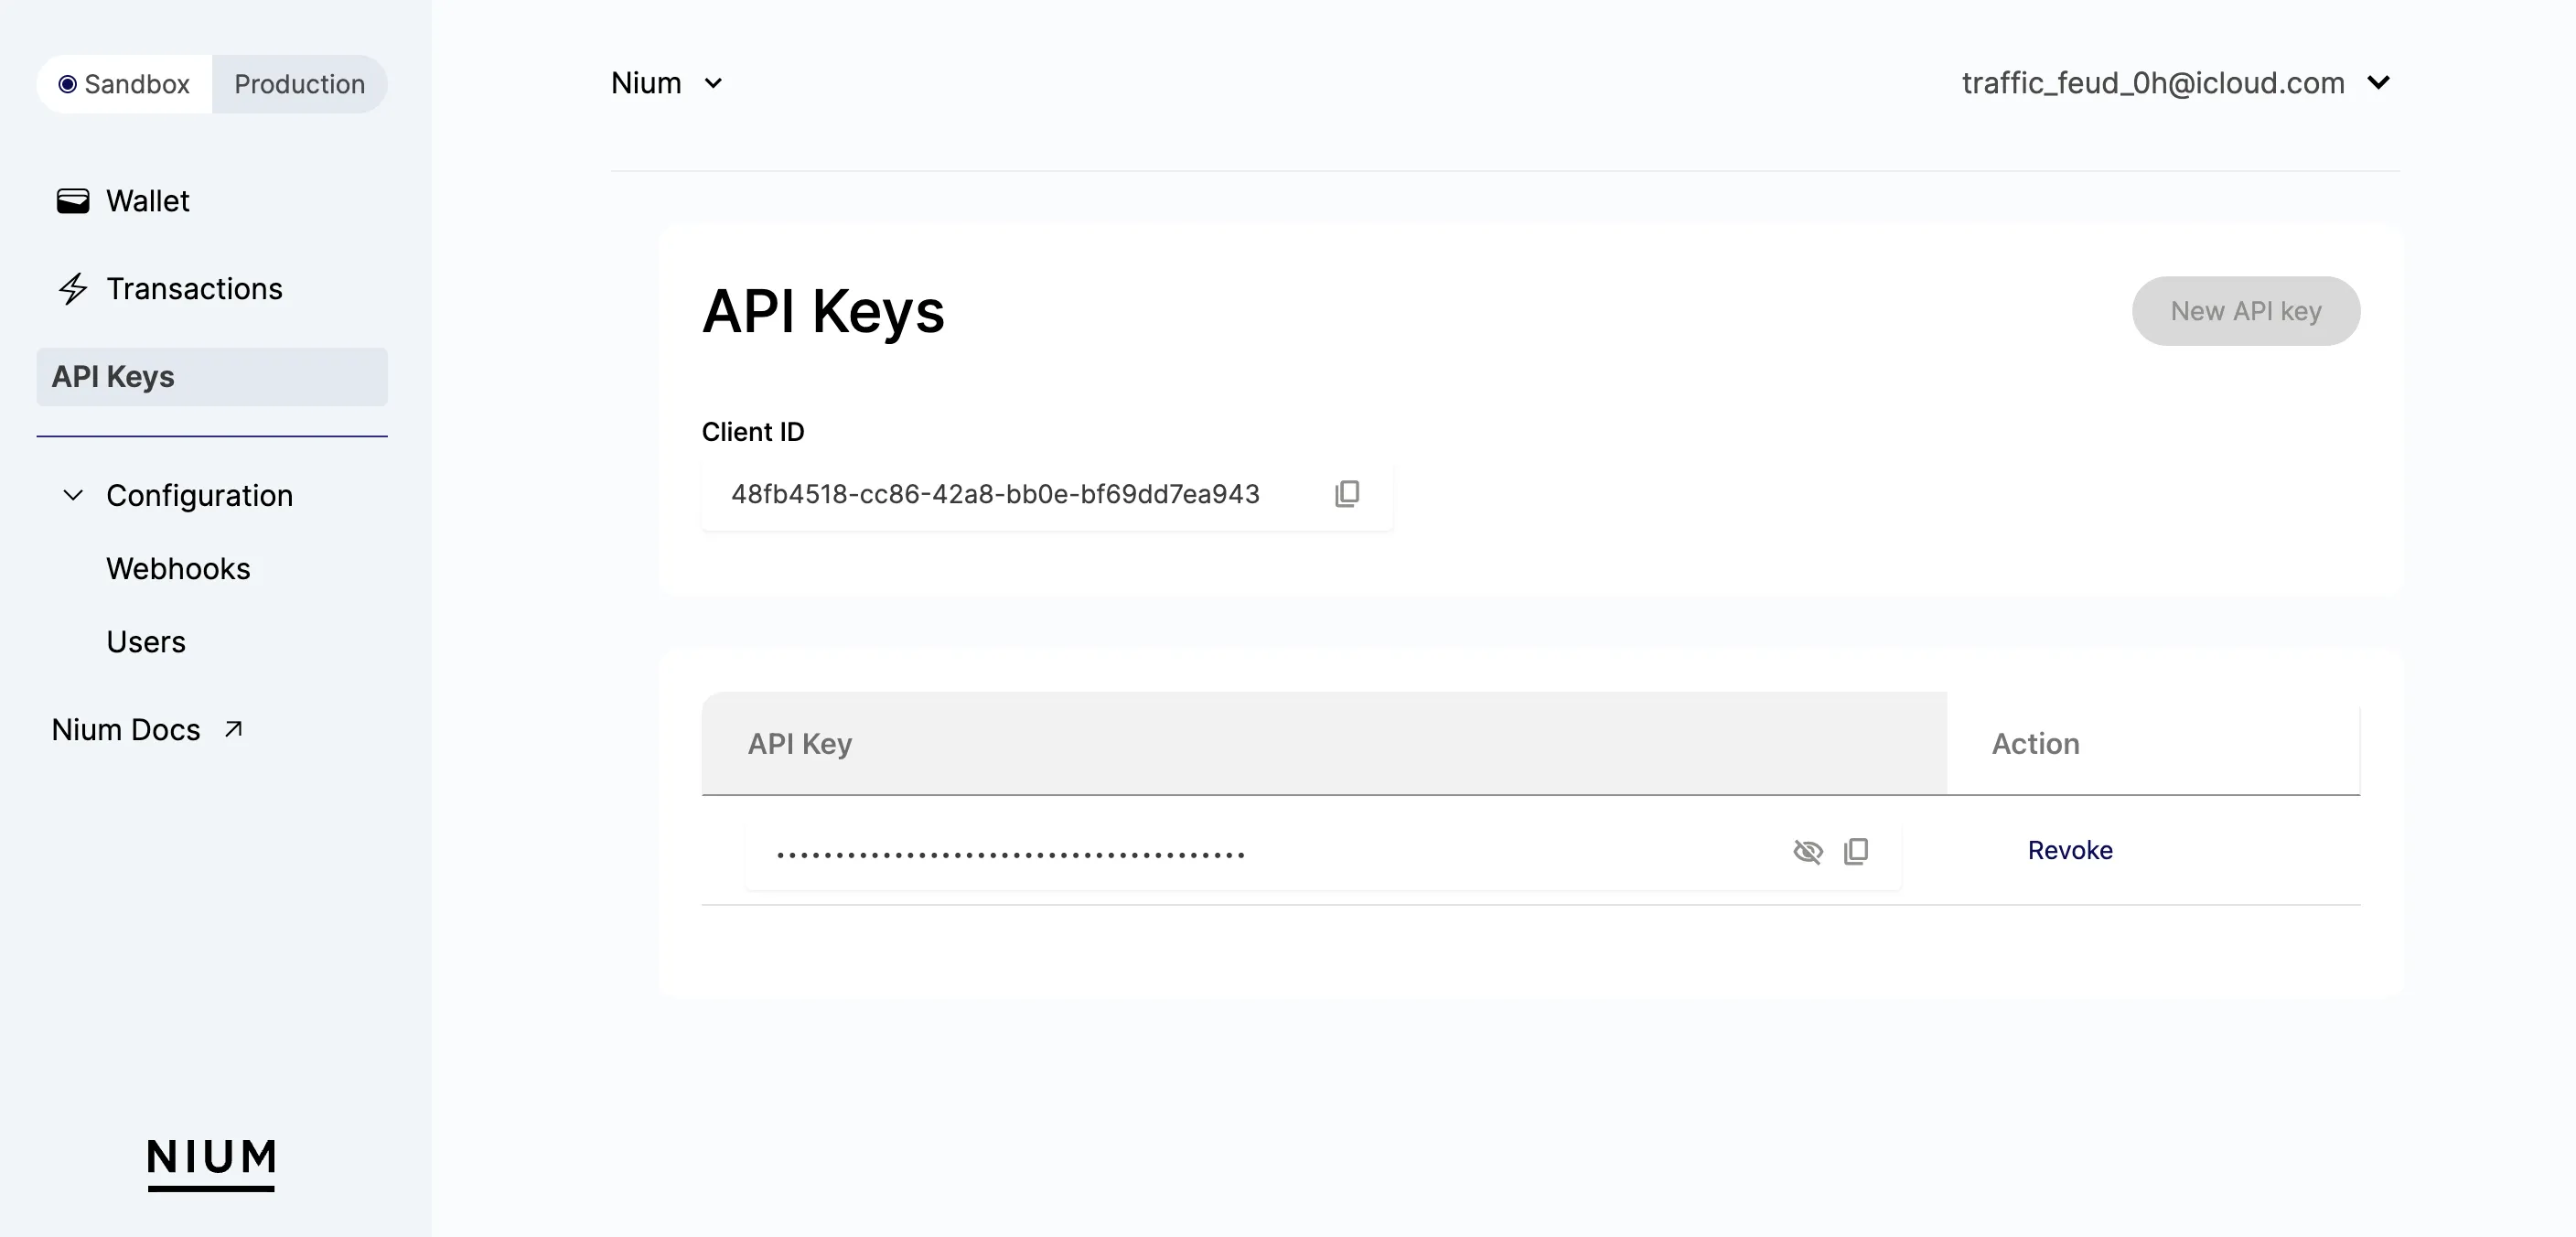Click the Transactions lightning bolt icon

click(72, 289)
